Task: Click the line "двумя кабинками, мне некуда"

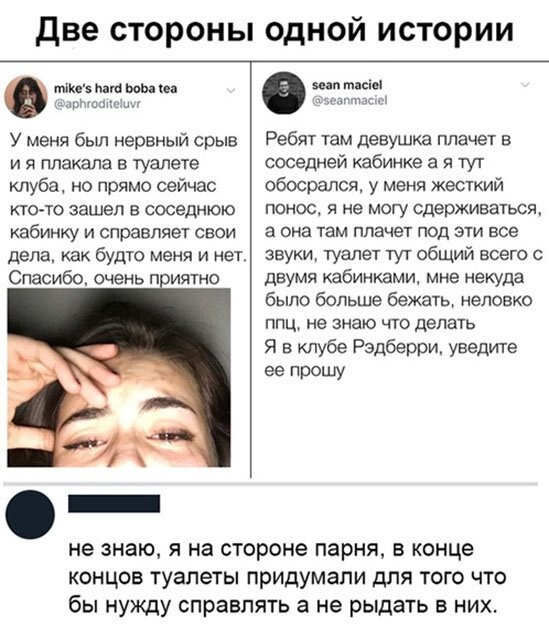Action: (x=395, y=277)
